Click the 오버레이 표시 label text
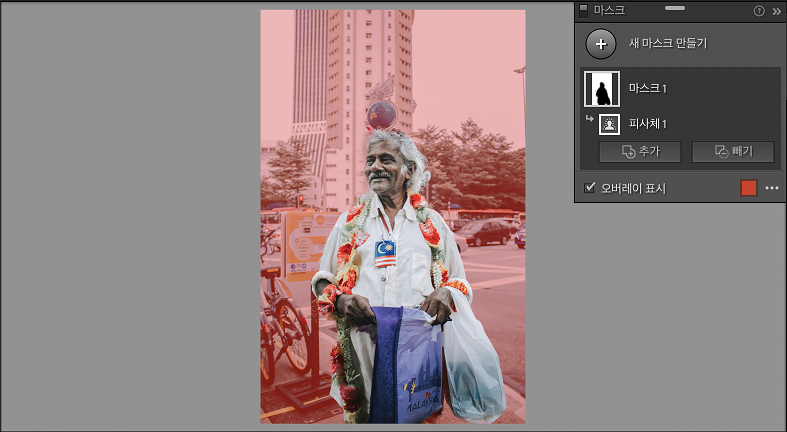Image resolution: width=787 pixels, height=432 pixels. tap(633, 189)
